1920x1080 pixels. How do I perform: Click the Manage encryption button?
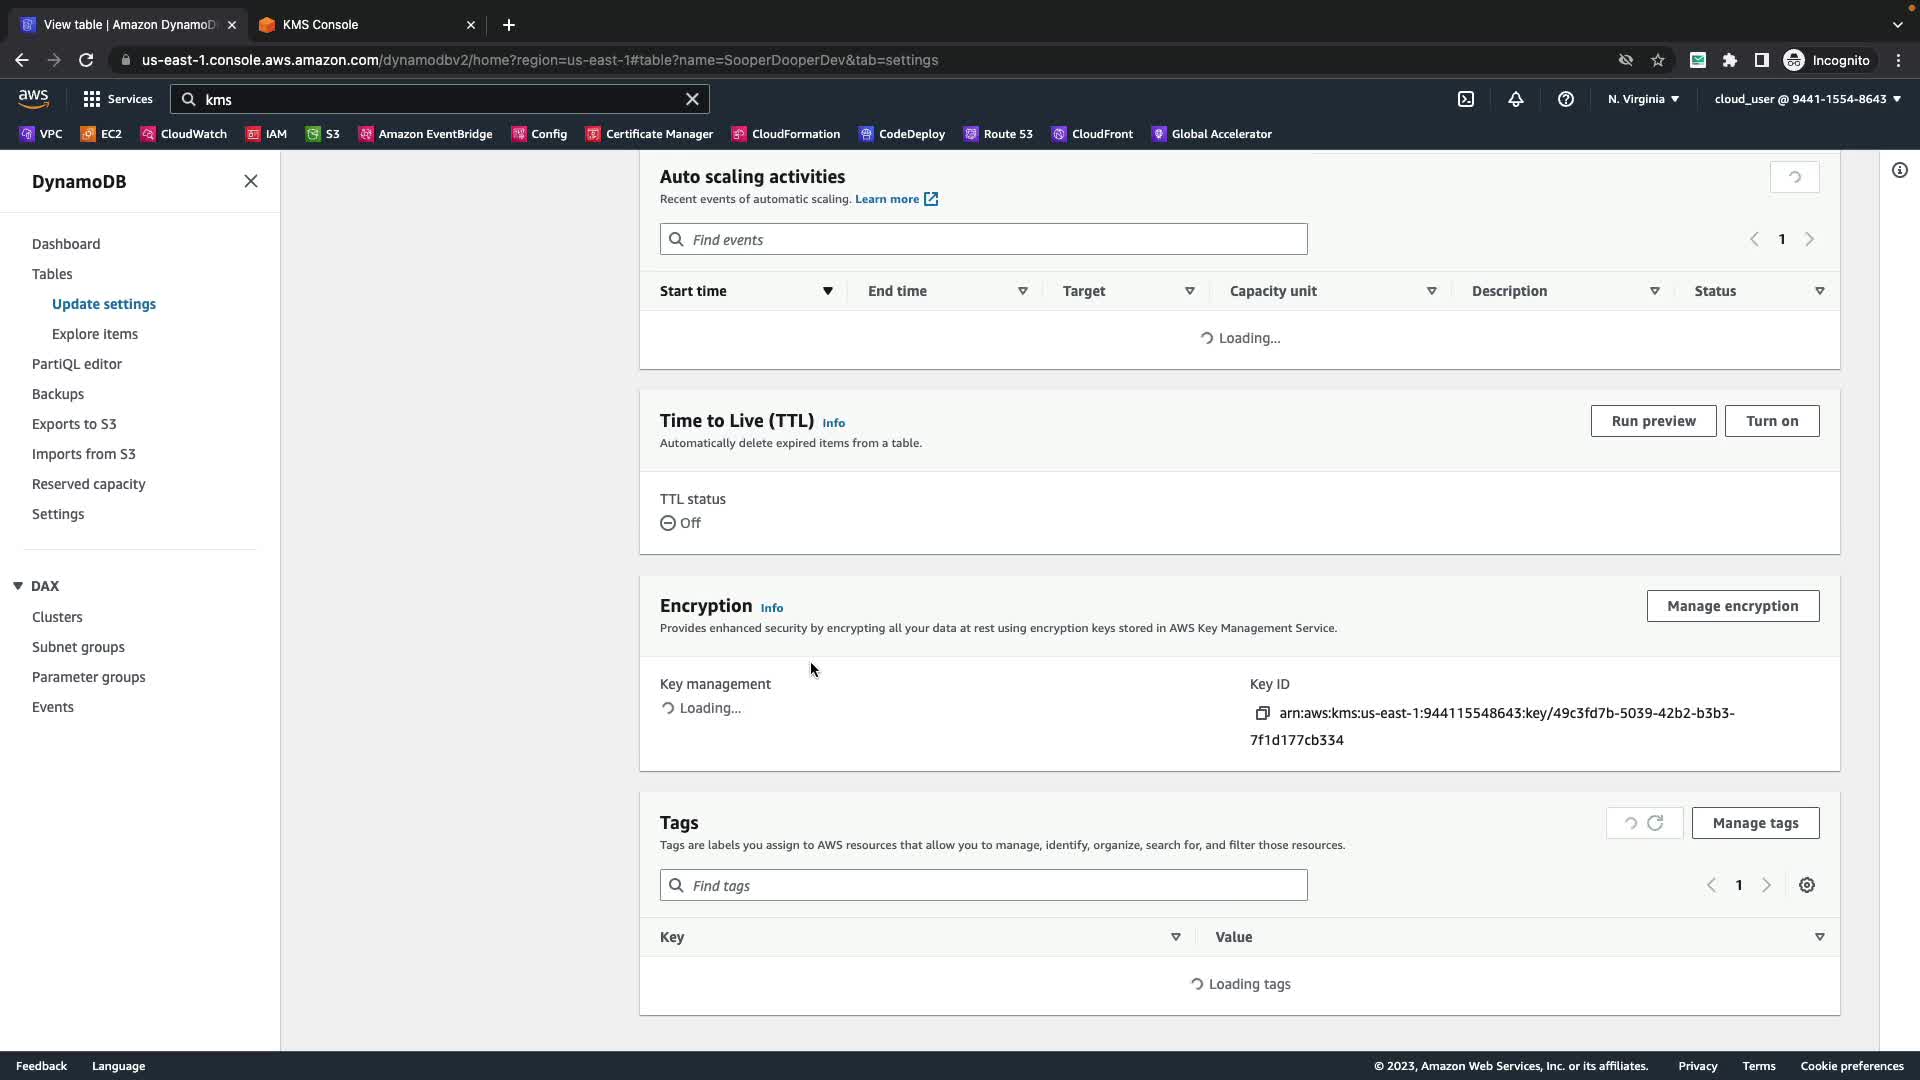[1732, 606]
